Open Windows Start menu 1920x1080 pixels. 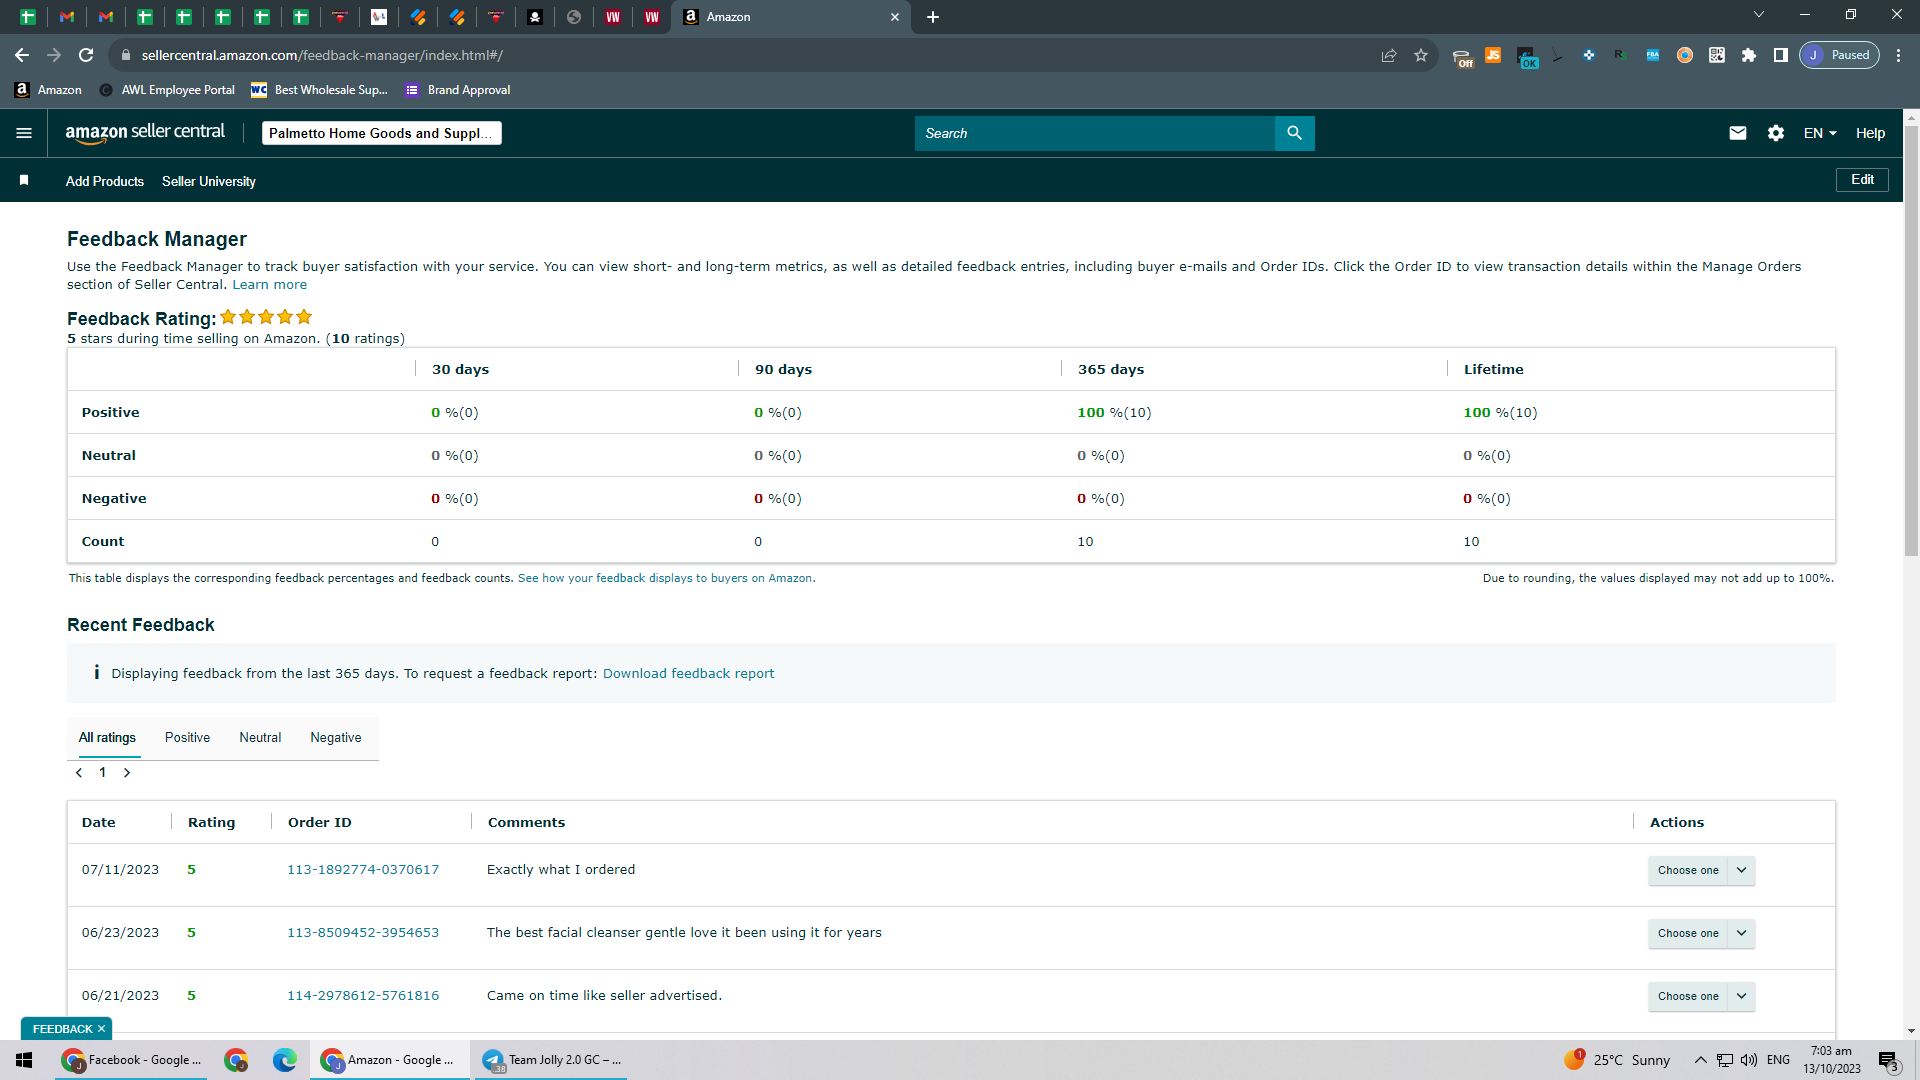(24, 1060)
